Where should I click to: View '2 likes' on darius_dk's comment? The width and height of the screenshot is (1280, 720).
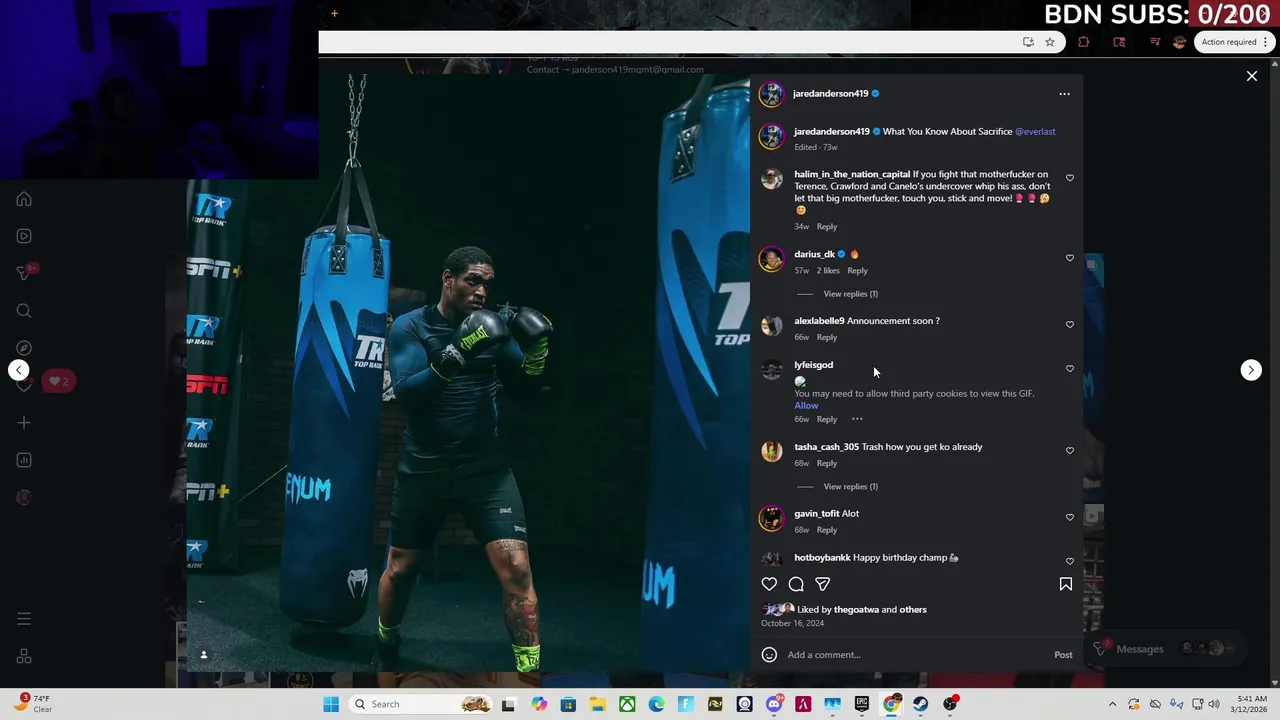[828, 271]
